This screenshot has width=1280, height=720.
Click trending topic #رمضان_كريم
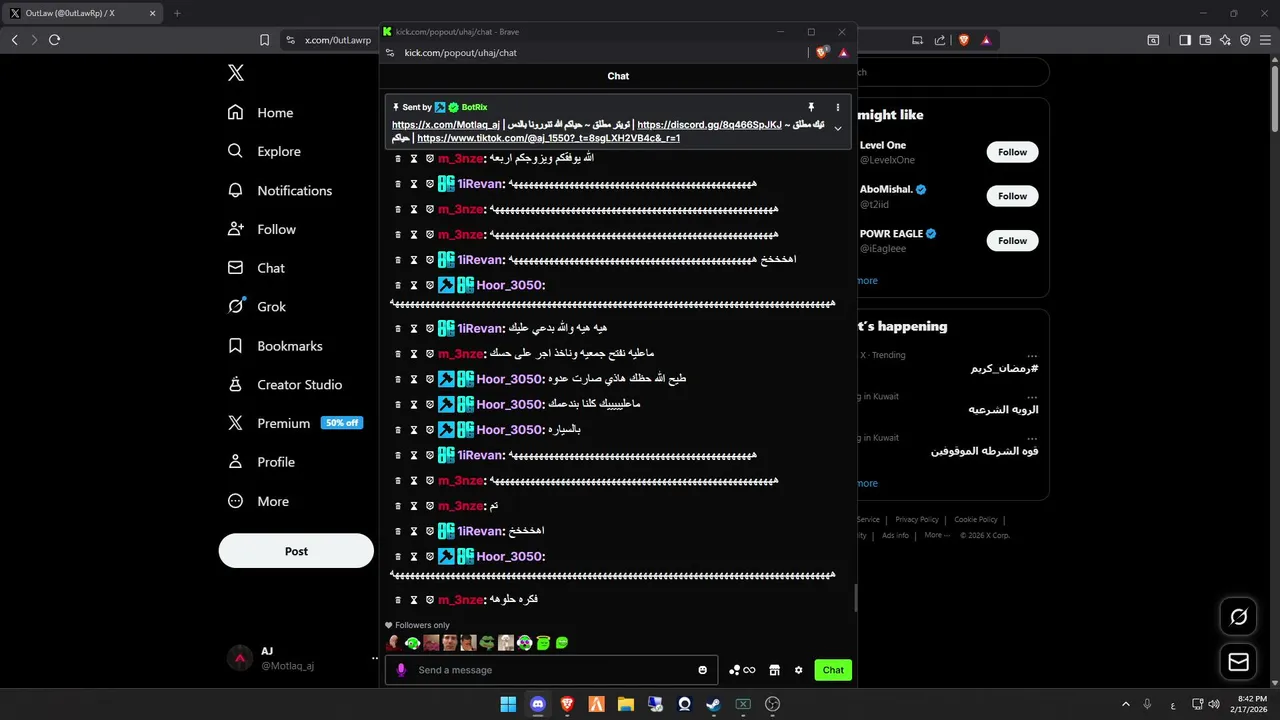[x=1004, y=369]
